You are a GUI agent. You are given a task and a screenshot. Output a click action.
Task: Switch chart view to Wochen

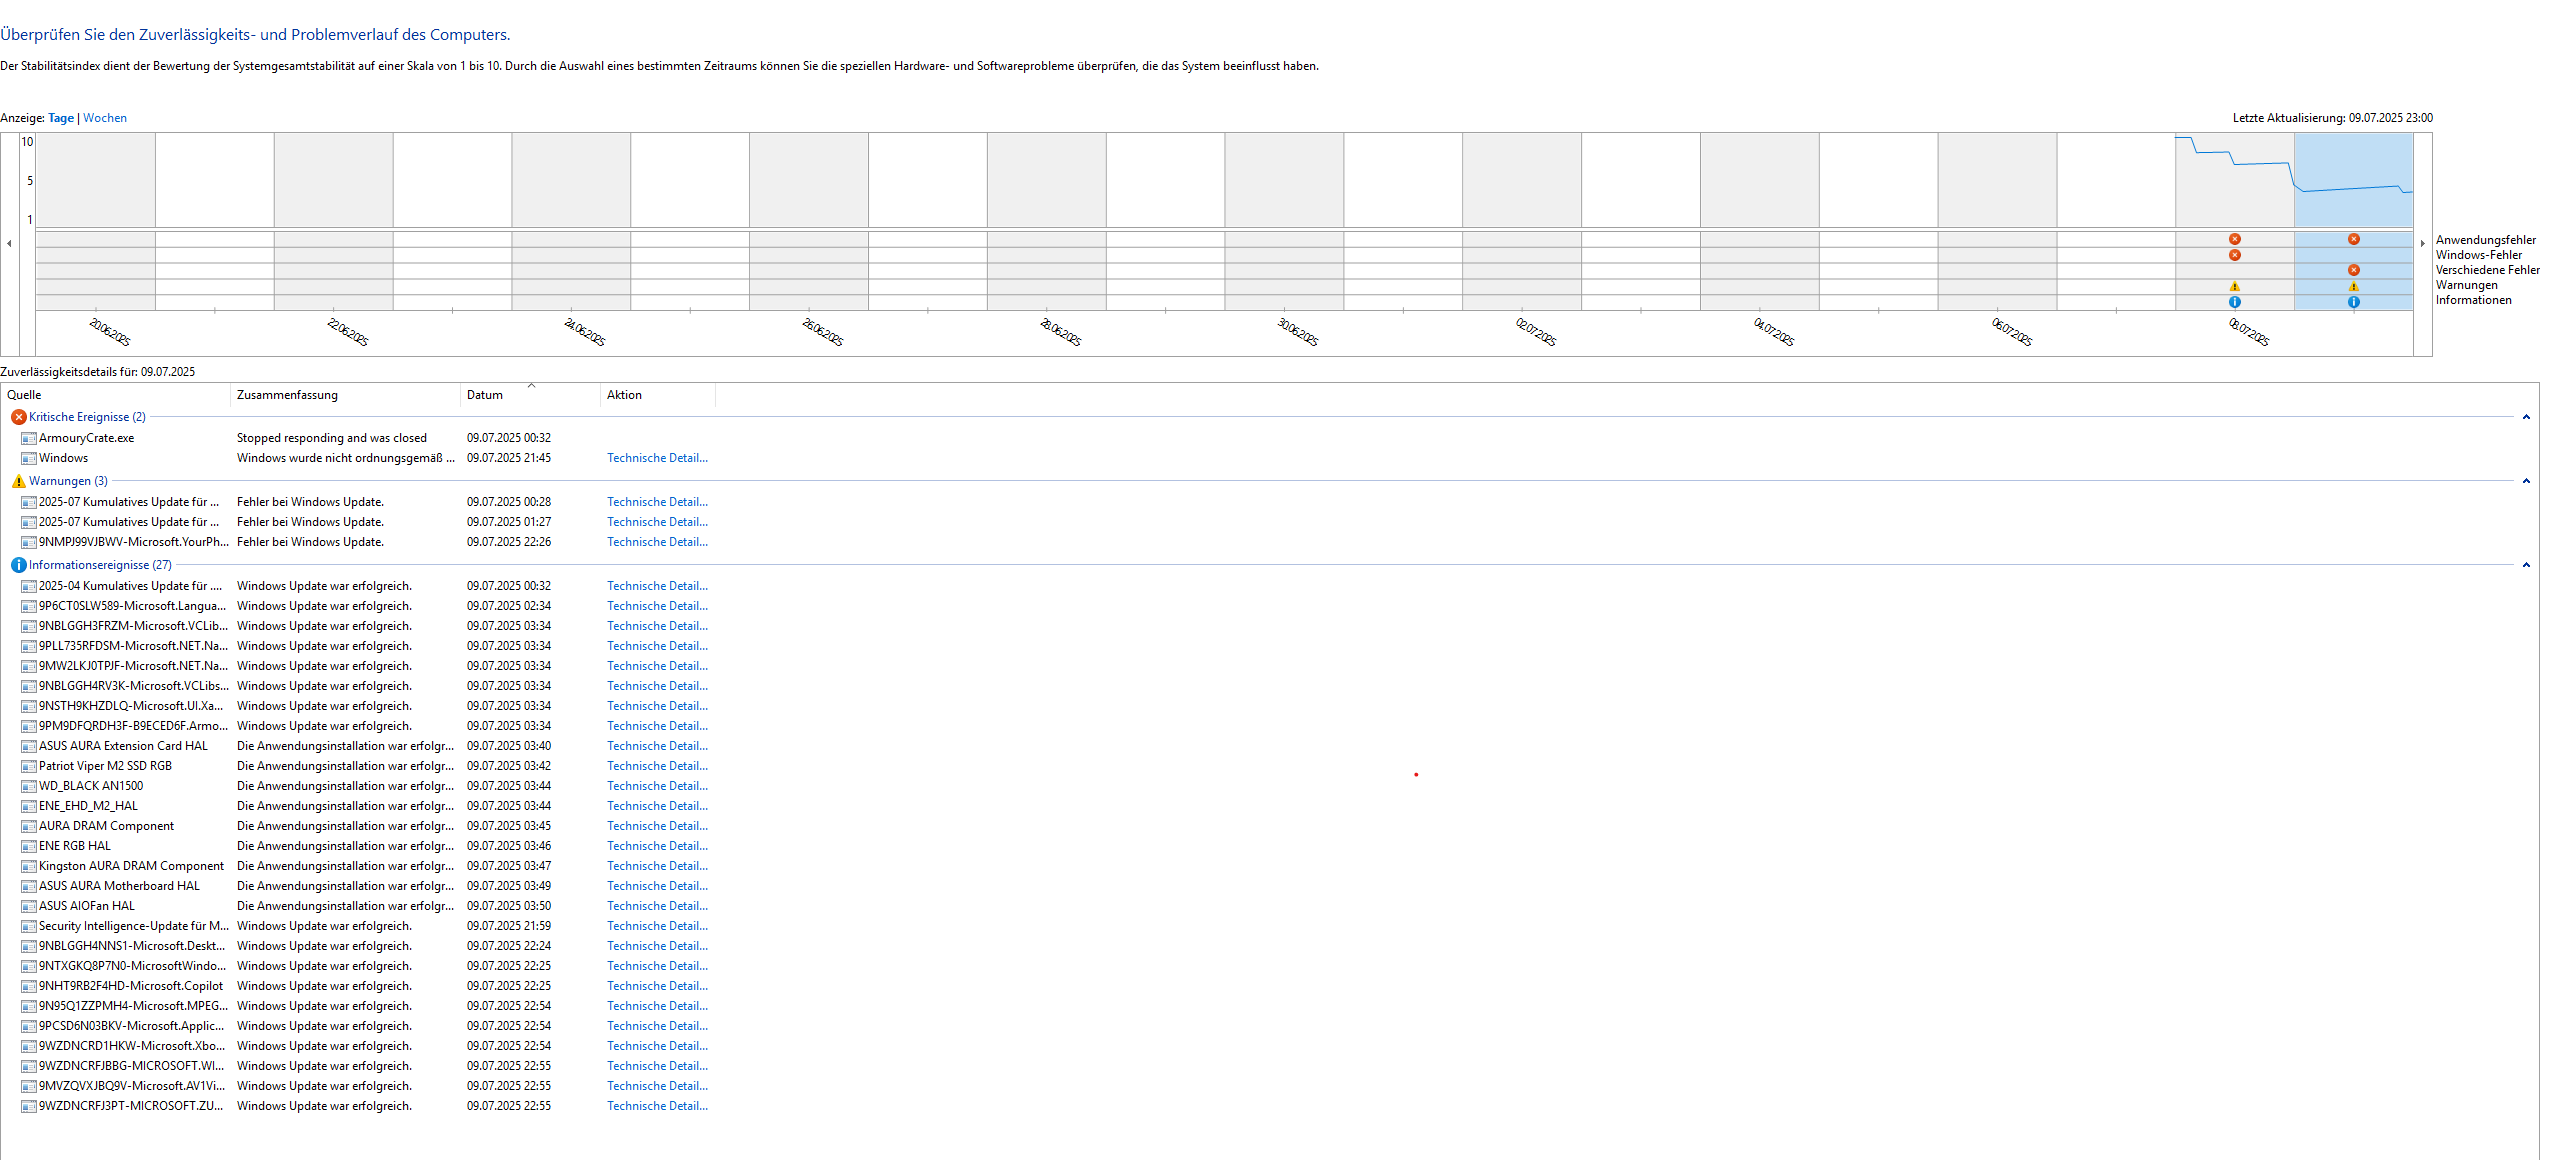(x=105, y=118)
